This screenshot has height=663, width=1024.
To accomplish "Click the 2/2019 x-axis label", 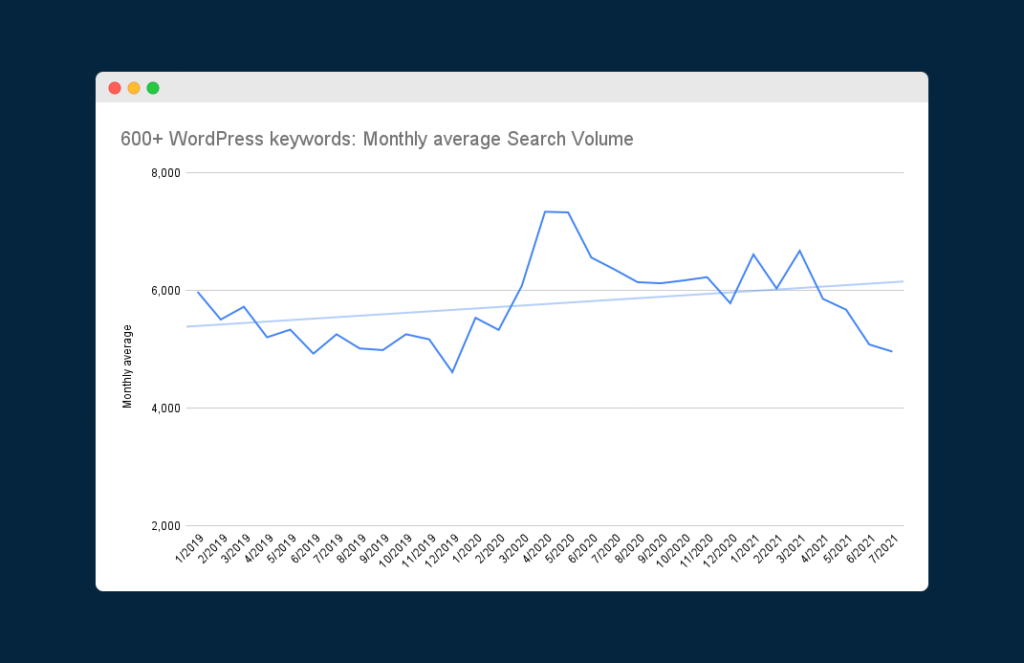I will point(212,549).
